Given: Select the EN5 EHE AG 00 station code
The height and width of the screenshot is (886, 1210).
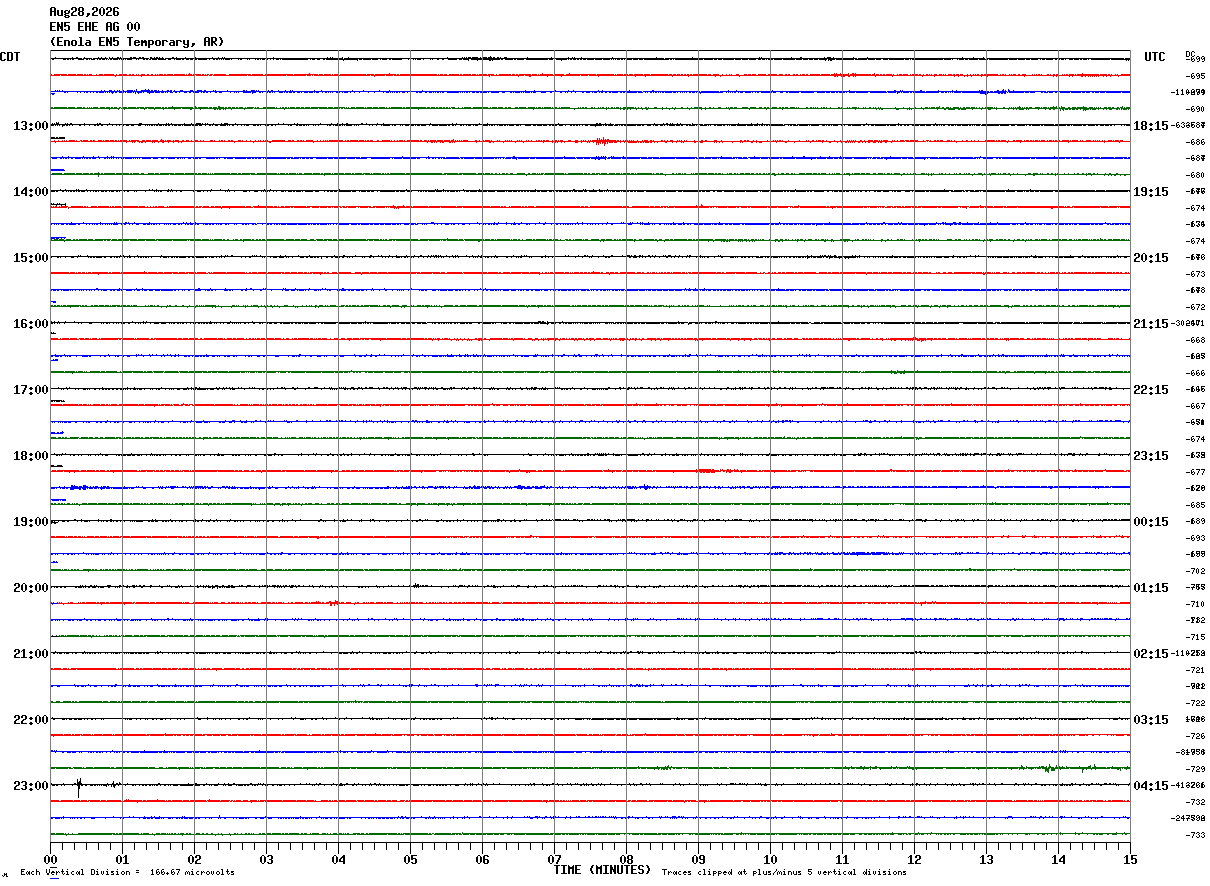Looking at the screenshot, I should [x=95, y=27].
